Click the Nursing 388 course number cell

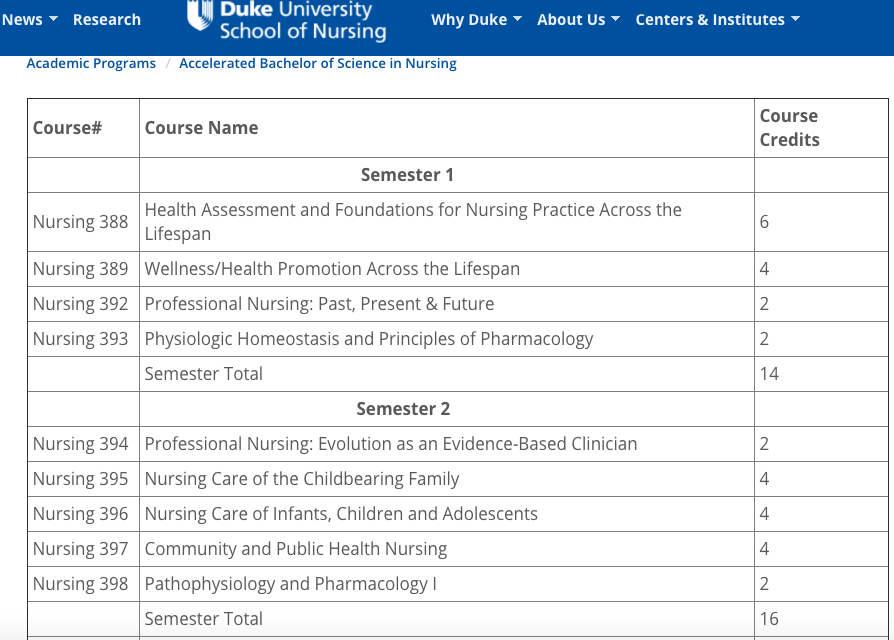click(81, 222)
